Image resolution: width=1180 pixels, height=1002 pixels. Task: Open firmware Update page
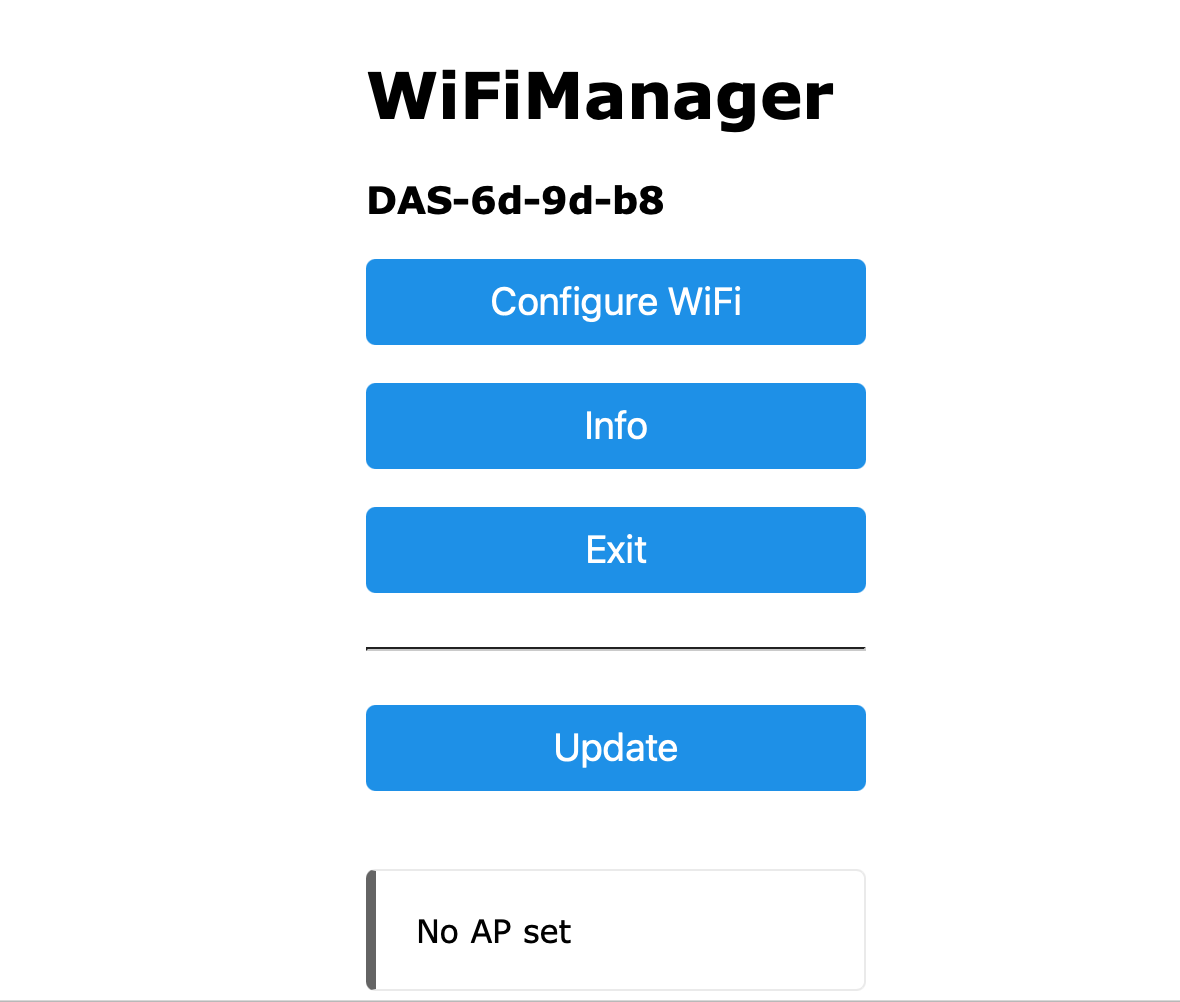pos(615,748)
